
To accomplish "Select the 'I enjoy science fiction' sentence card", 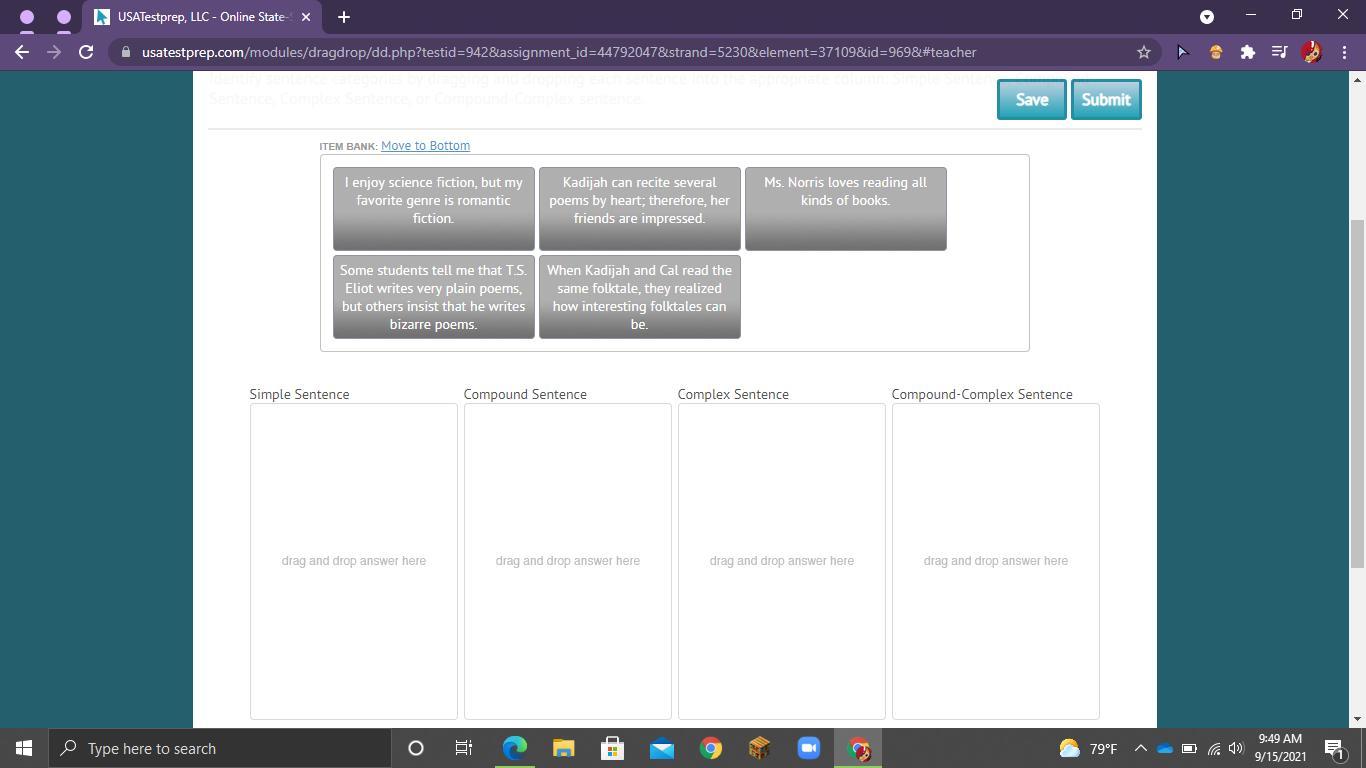I will click(x=434, y=209).
